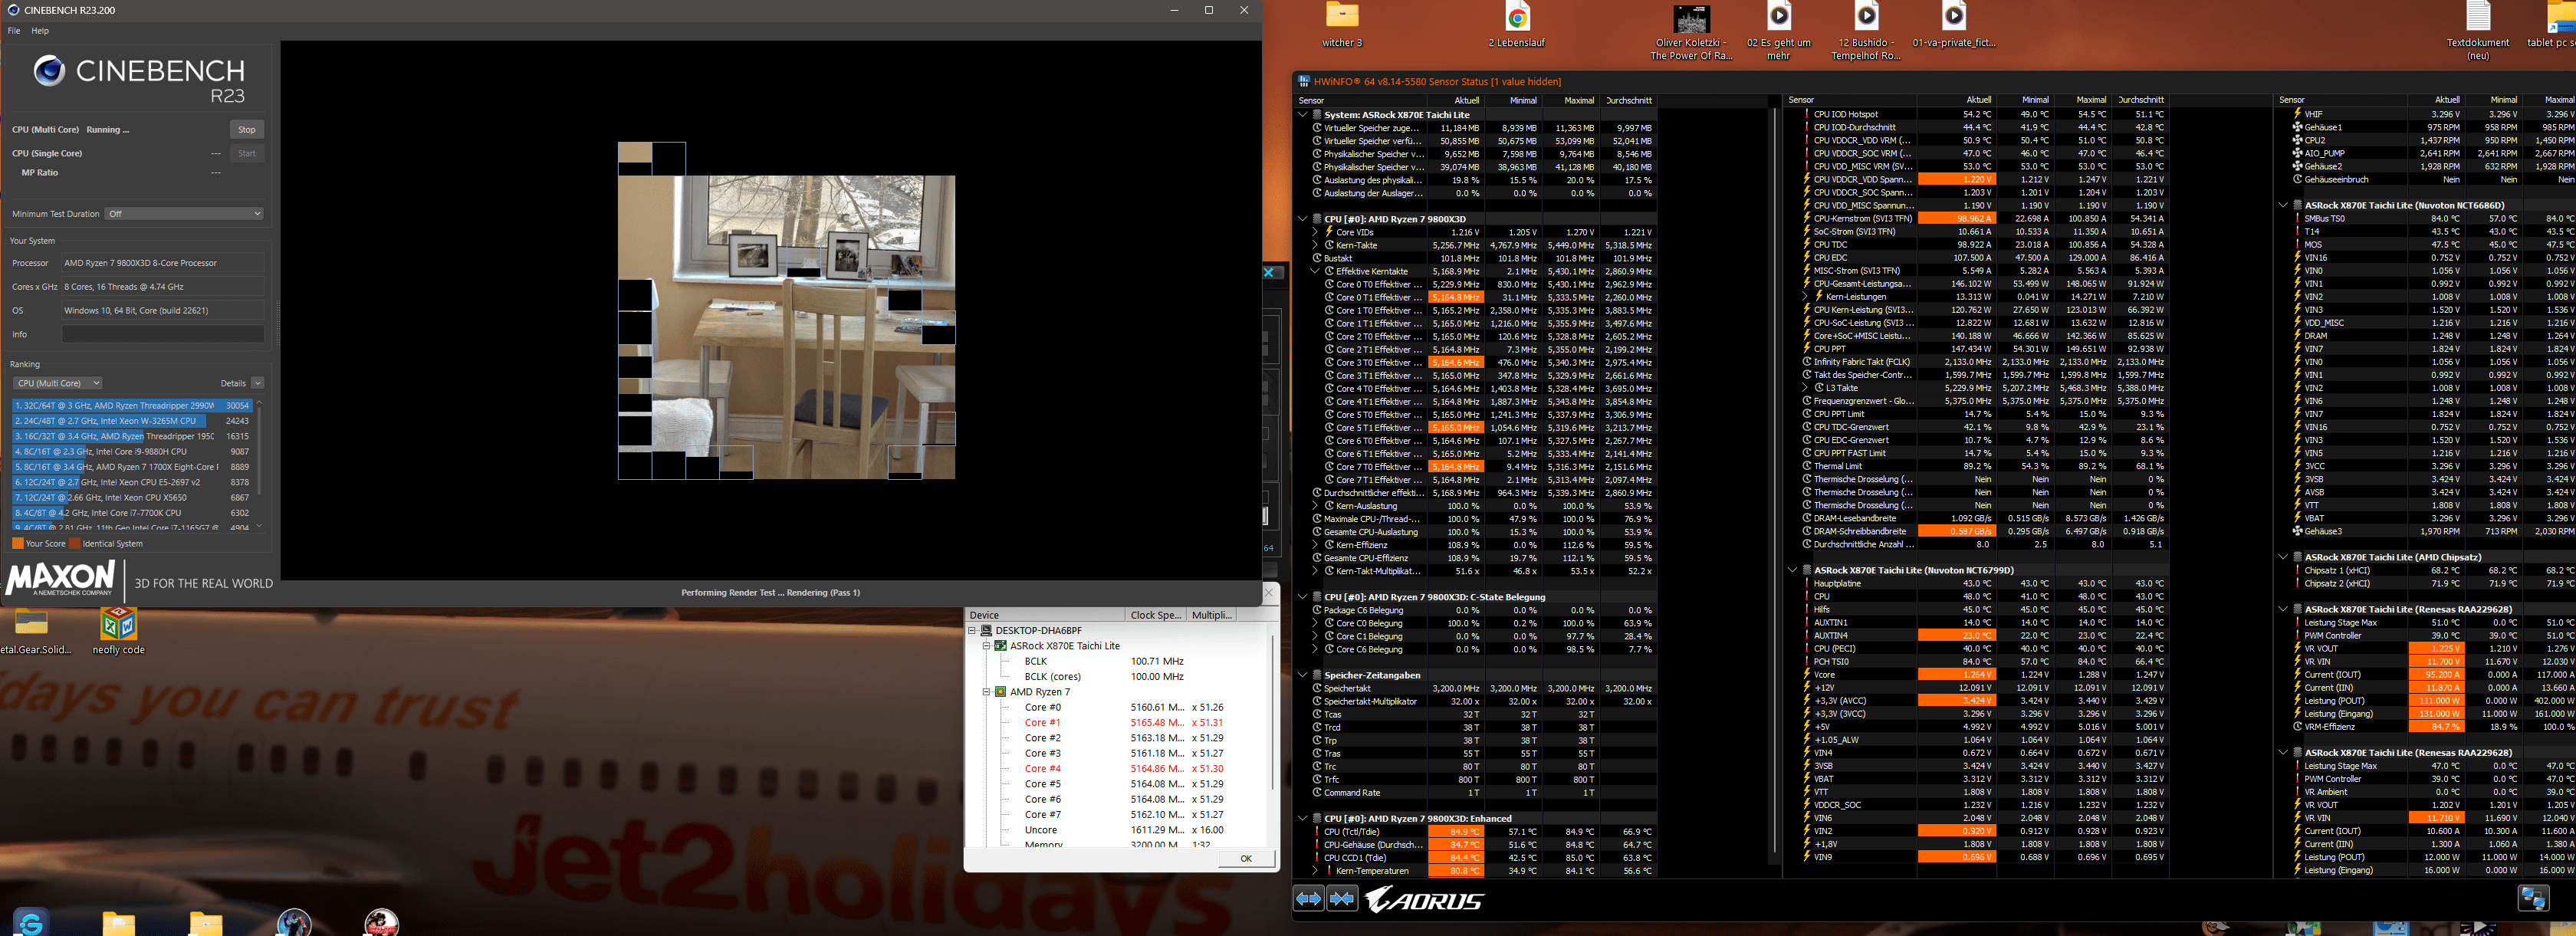Click the HWiNFO shrink columns arrows icon
The image size is (2576, 936).
[1342, 899]
